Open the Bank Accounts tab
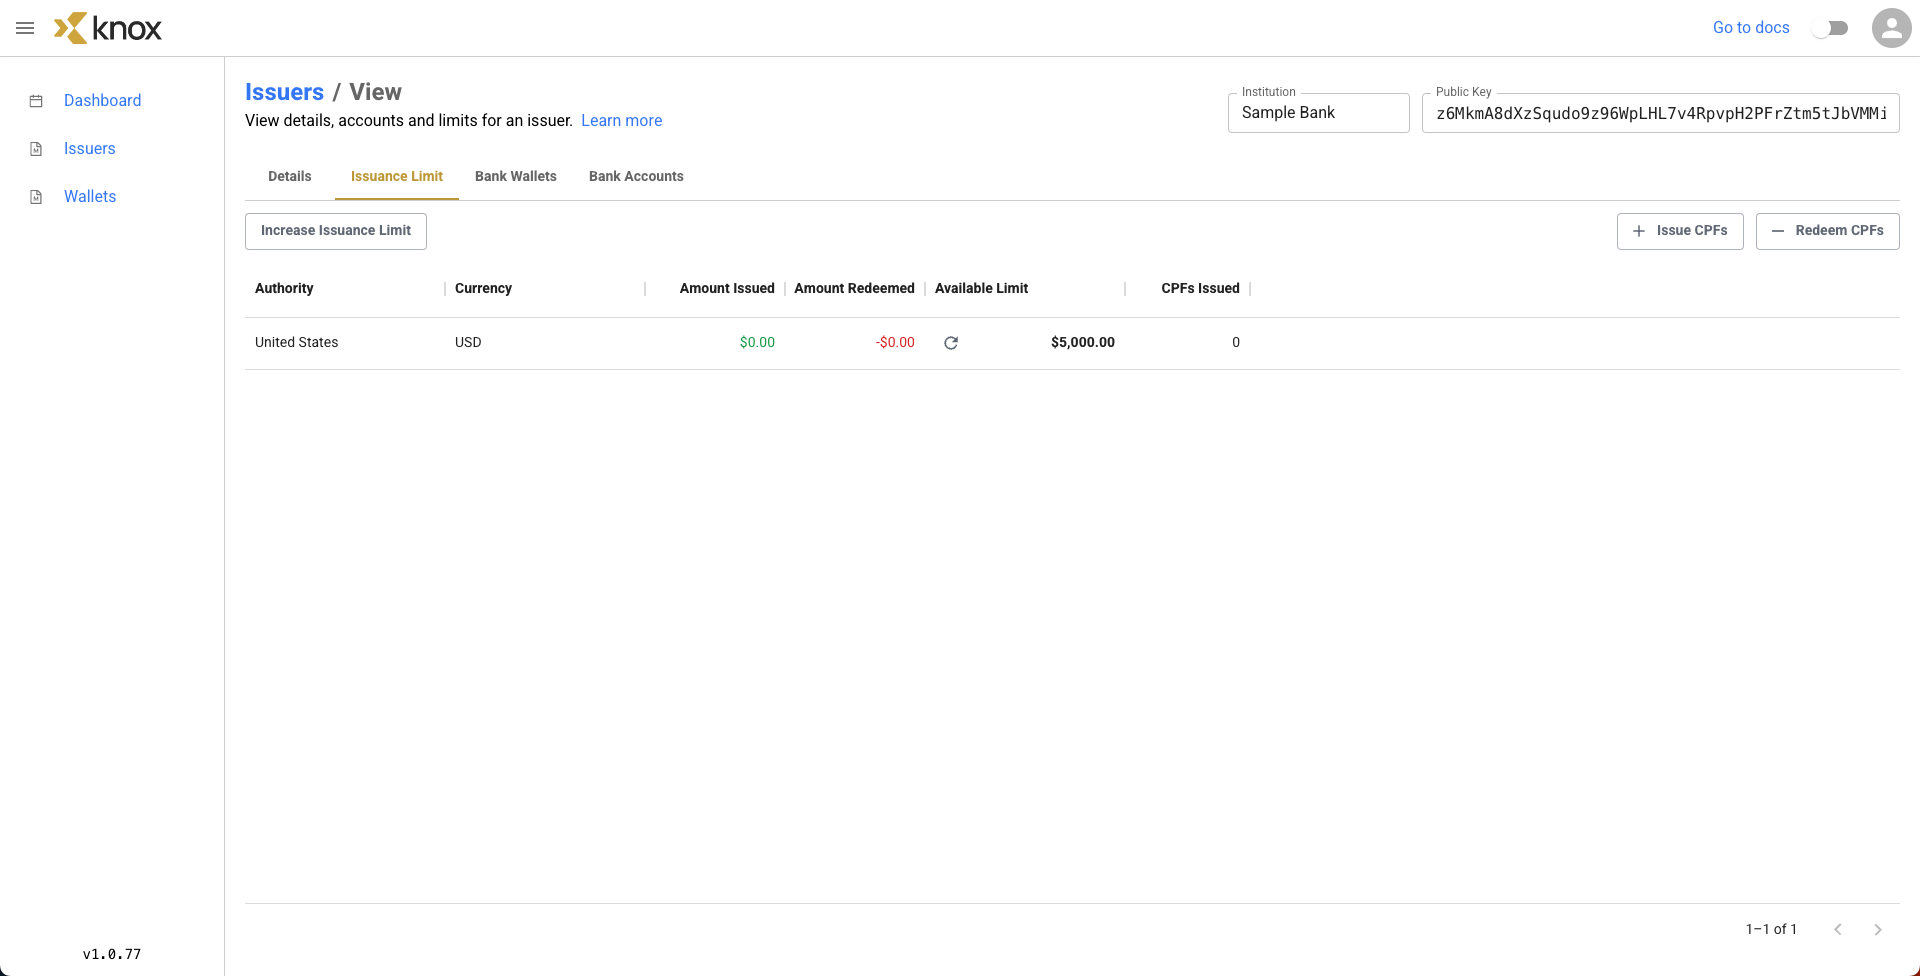Screen dimensions: 1920x976 636,176
